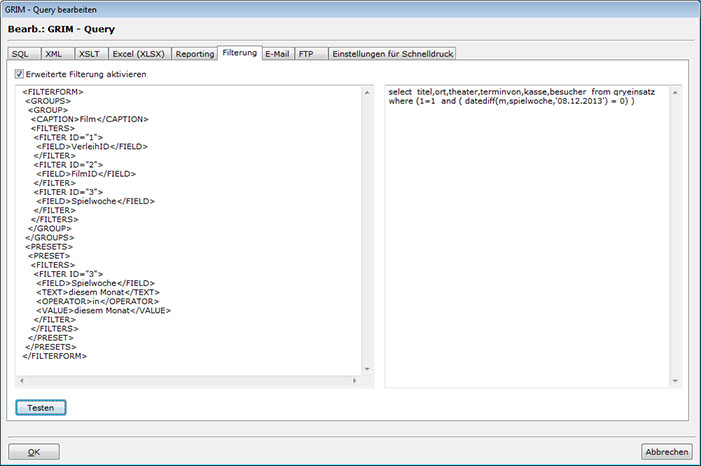Switch to the E-Mail tab
This screenshot has width=701, height=466.
coord(279,54)
